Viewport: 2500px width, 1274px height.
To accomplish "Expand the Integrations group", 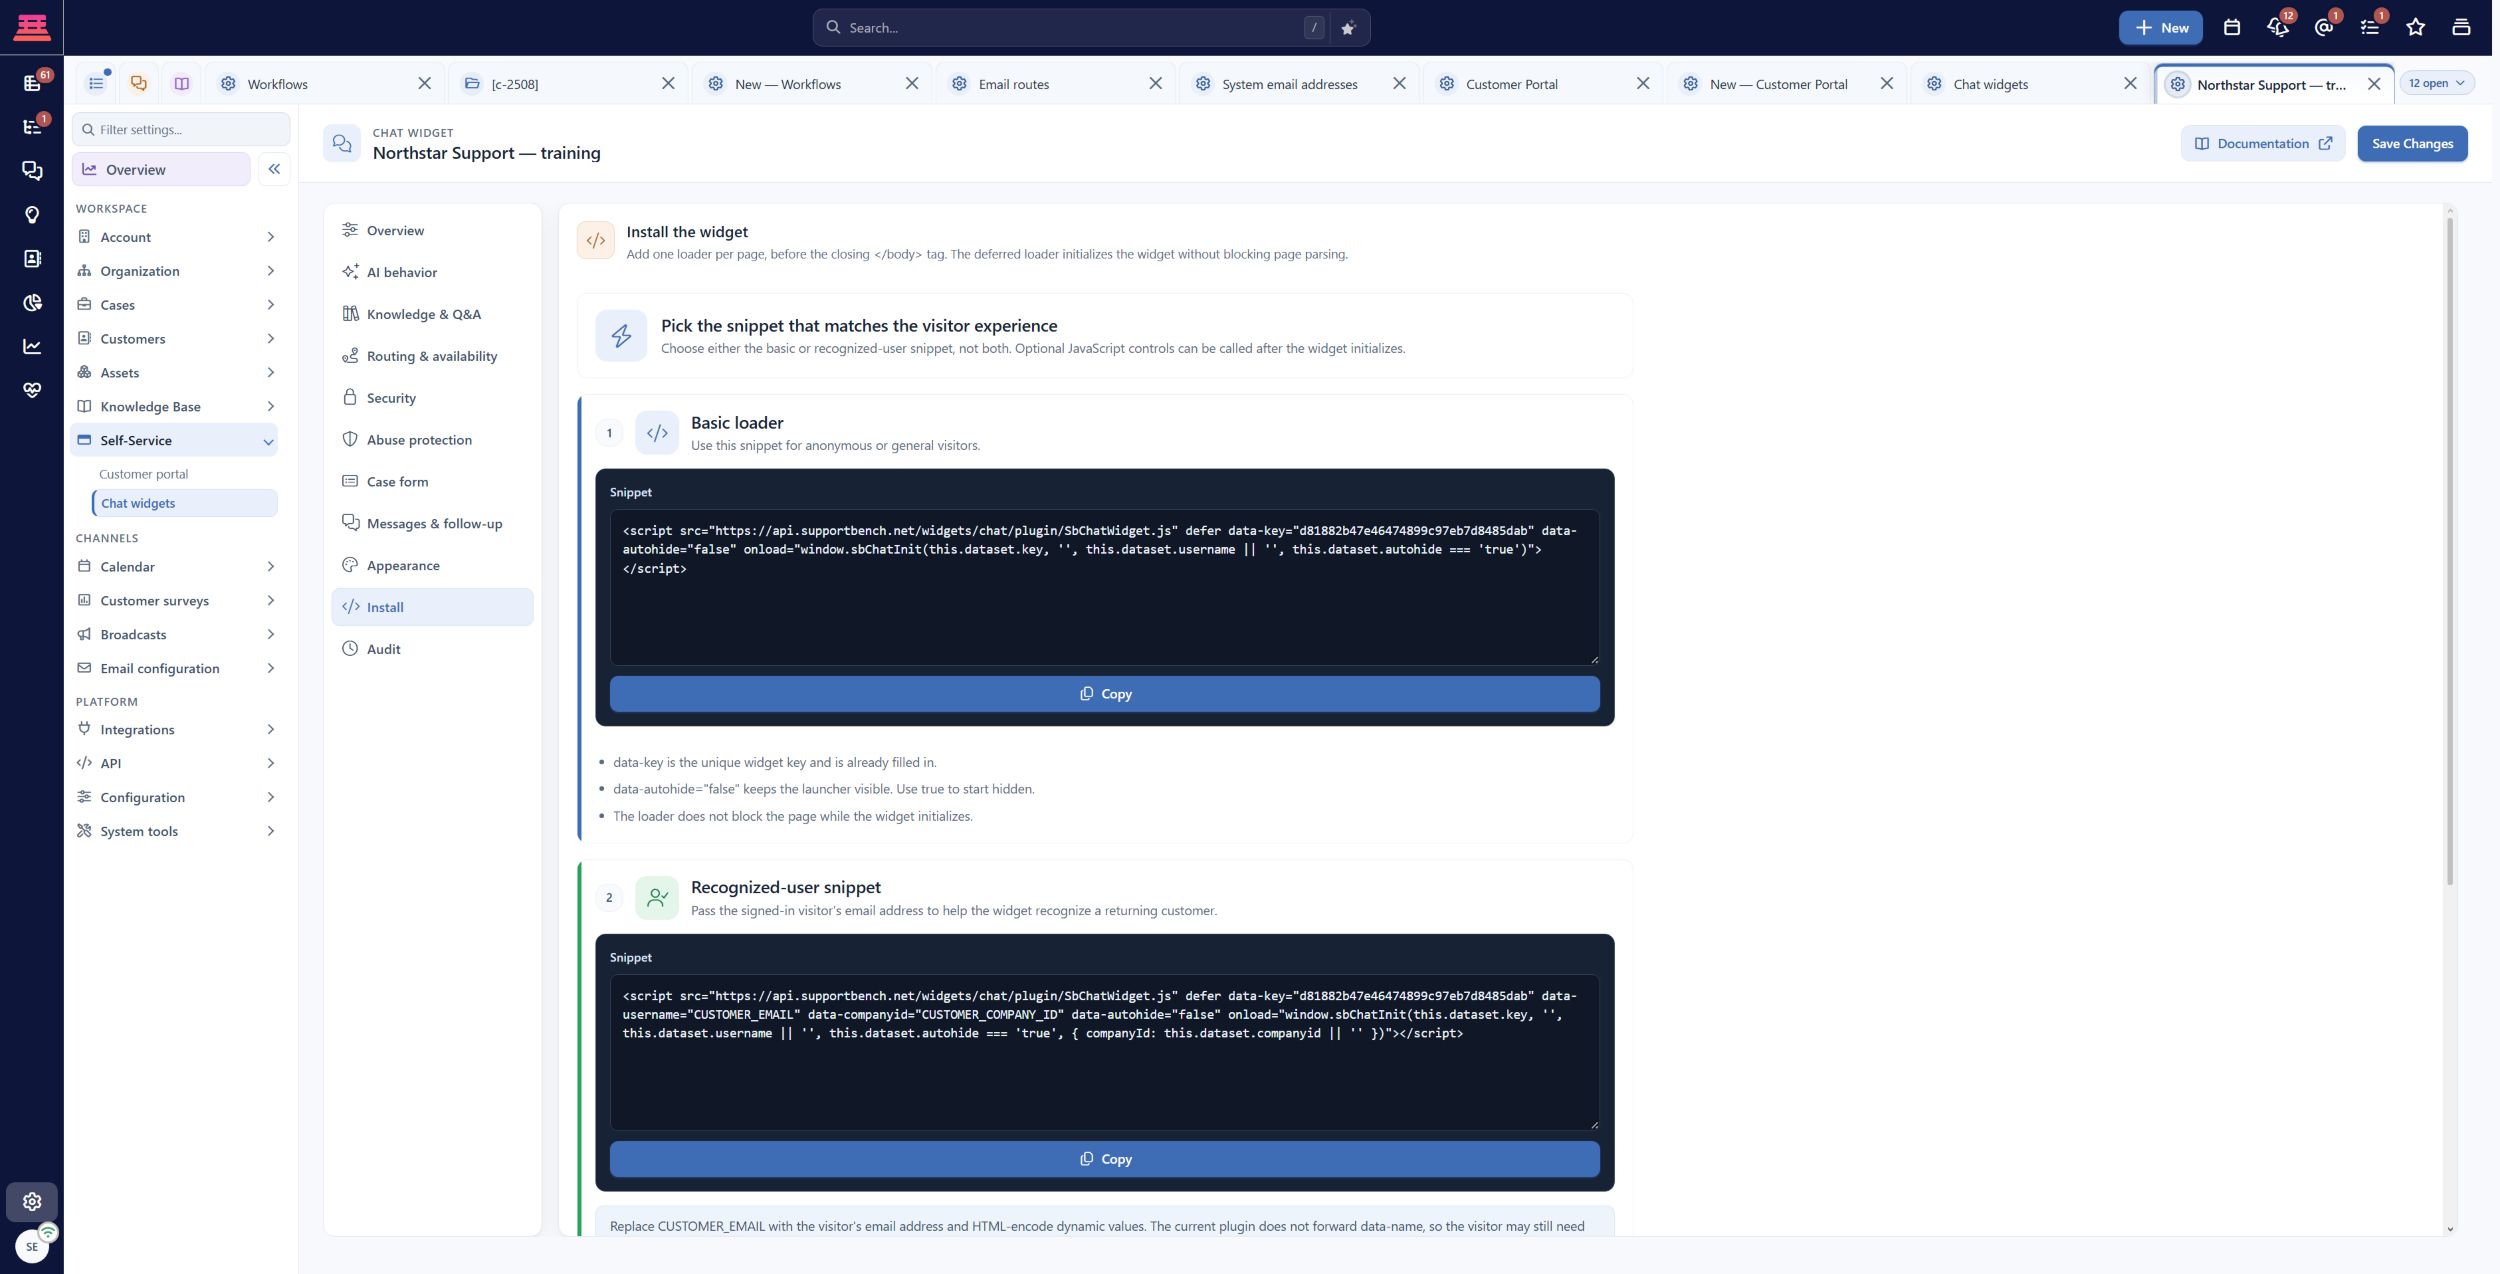I will (176, 729).
